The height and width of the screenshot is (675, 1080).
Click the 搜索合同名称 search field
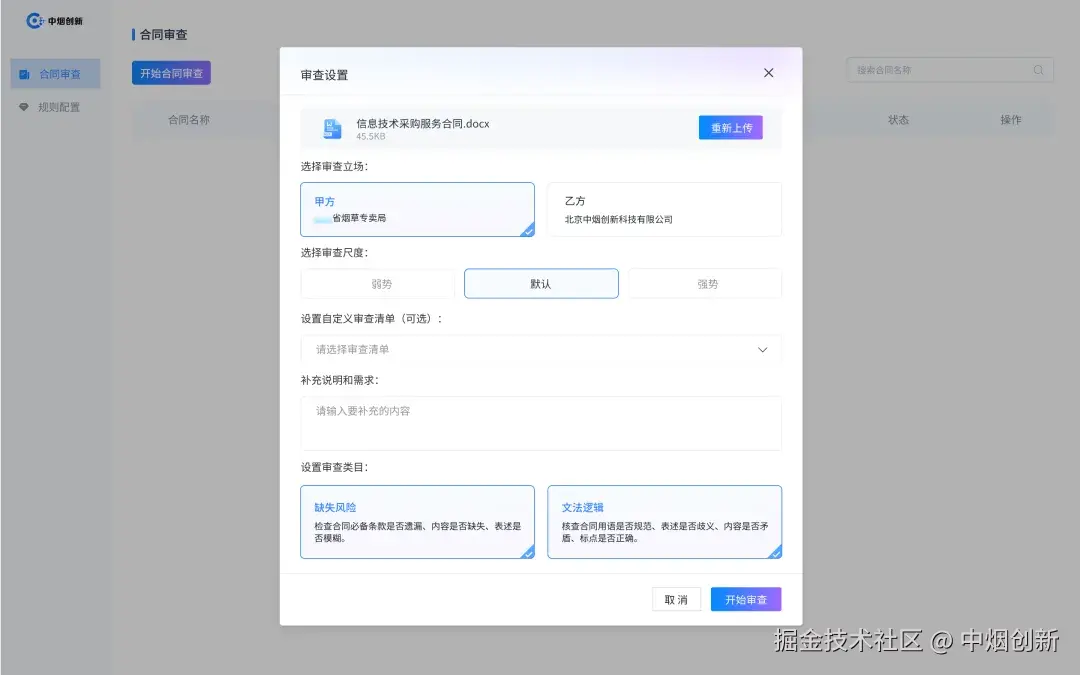click(940, 70)
